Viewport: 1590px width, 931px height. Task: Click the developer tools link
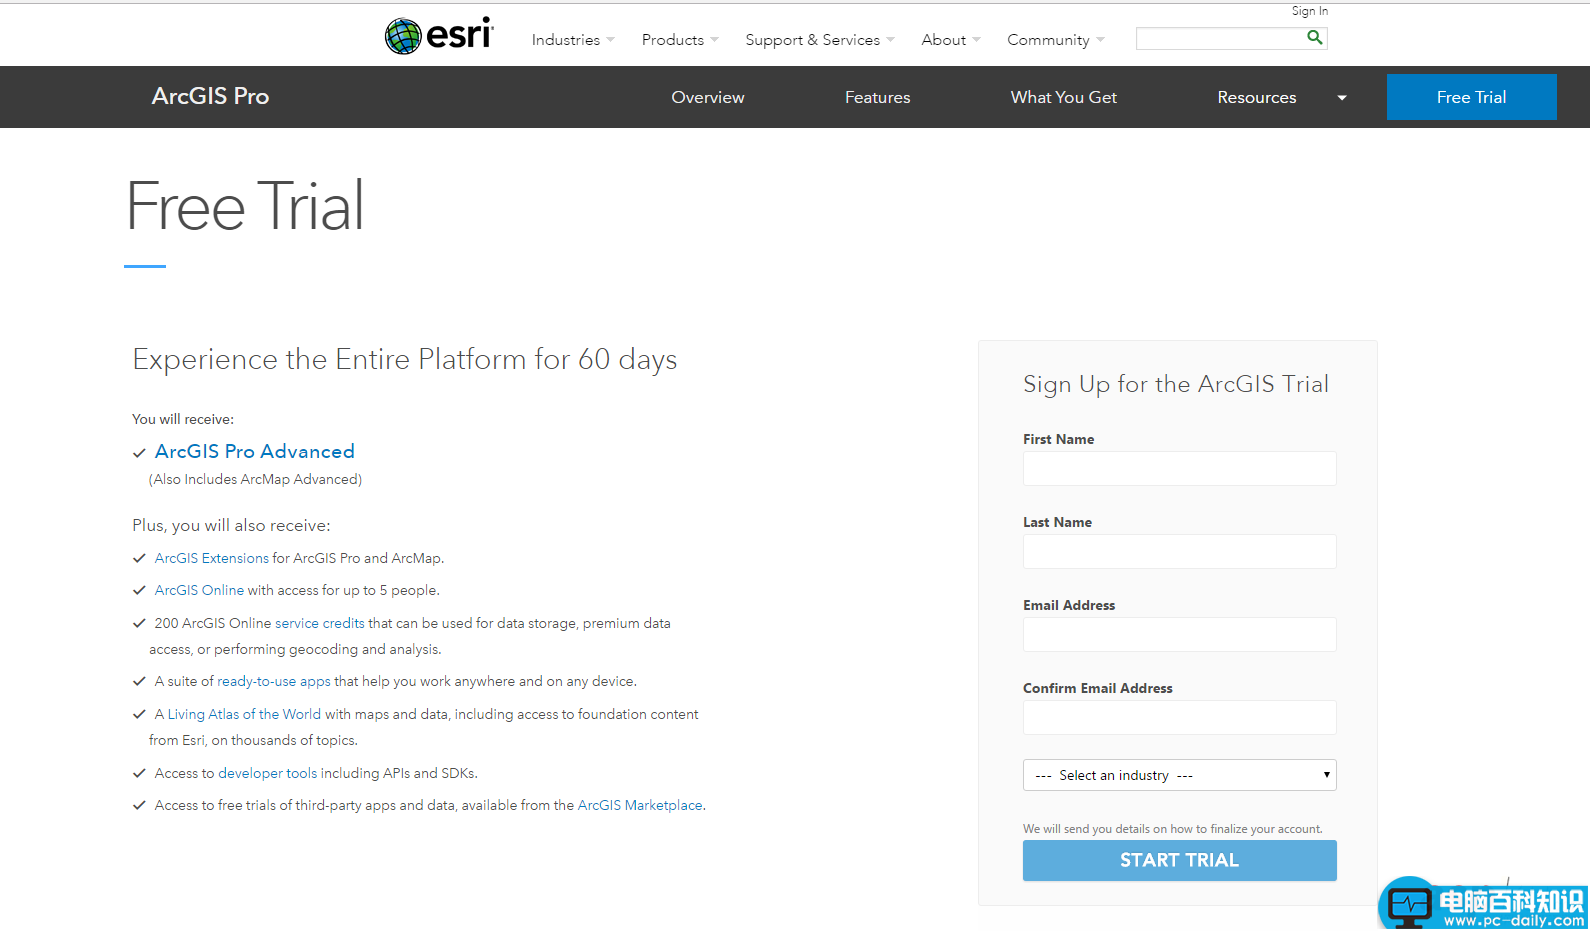pyautogui.click(x=268, y=773)
